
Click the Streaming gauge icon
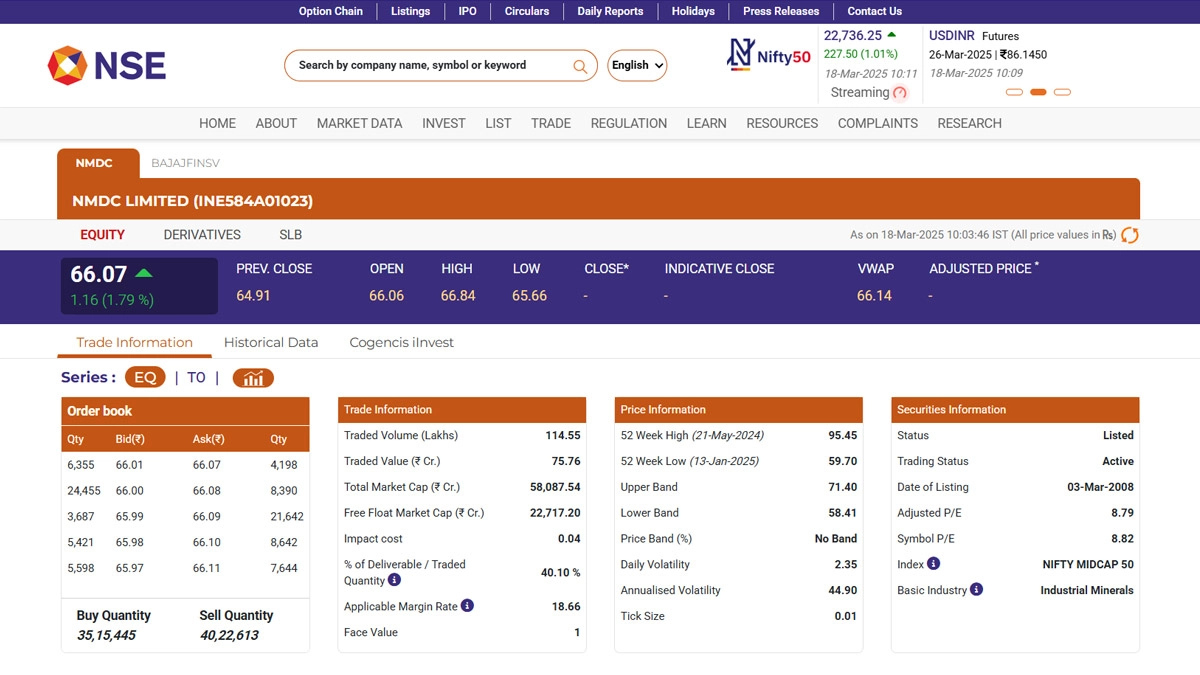(x=900, y=93)
